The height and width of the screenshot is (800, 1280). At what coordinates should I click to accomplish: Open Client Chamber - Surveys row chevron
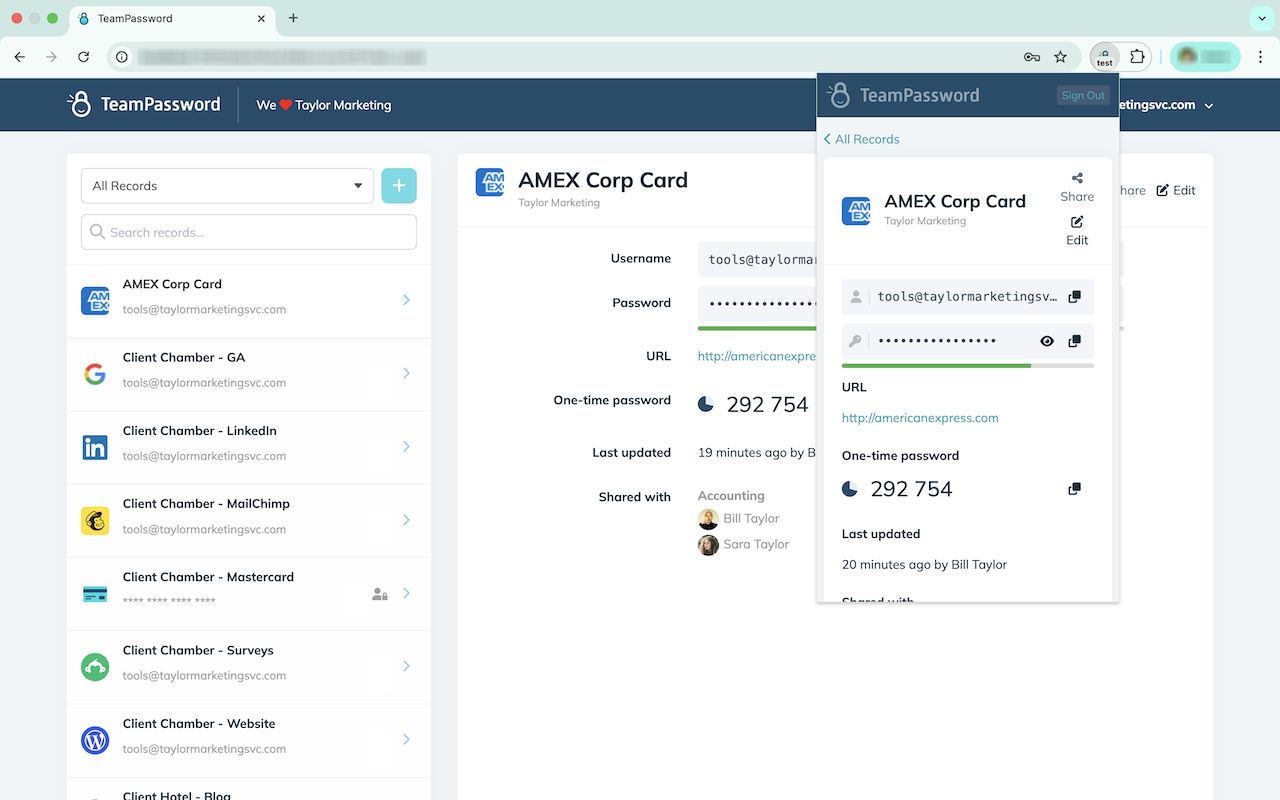click(x=406, y=666)
